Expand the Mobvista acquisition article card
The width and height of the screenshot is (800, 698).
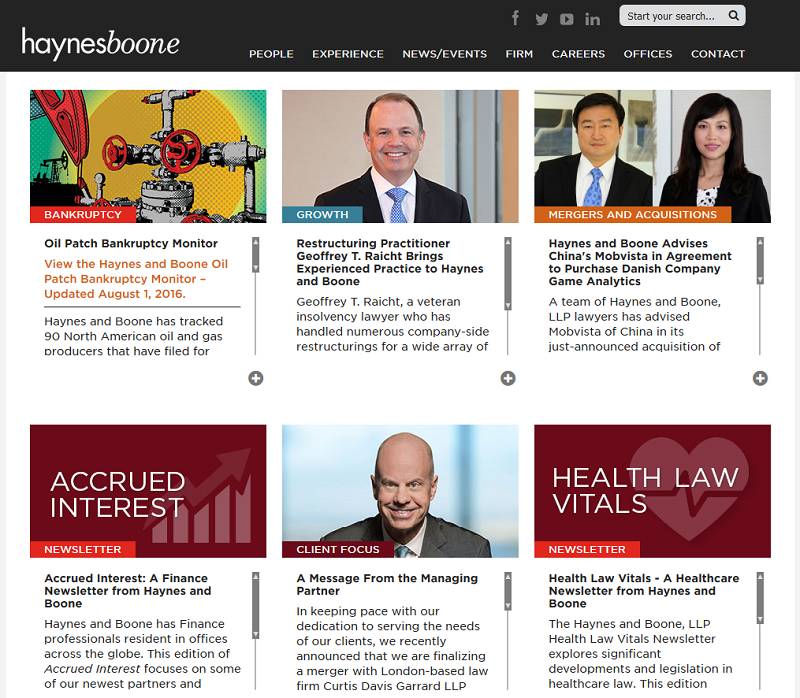pyautogui.click(x=760, y=378)
